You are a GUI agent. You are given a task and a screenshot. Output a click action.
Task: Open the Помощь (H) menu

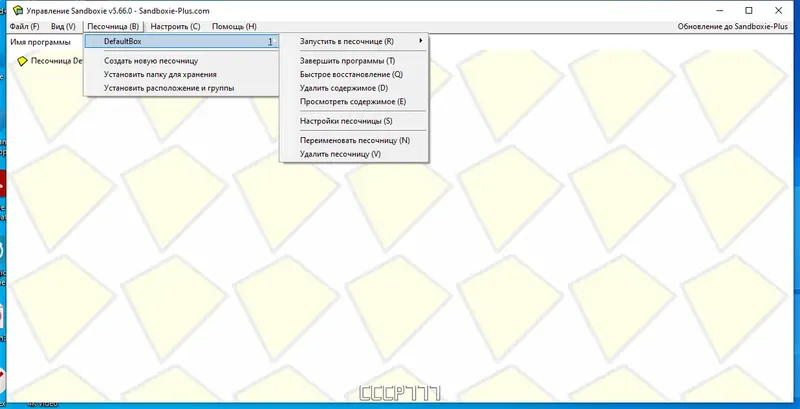[234, 27]
